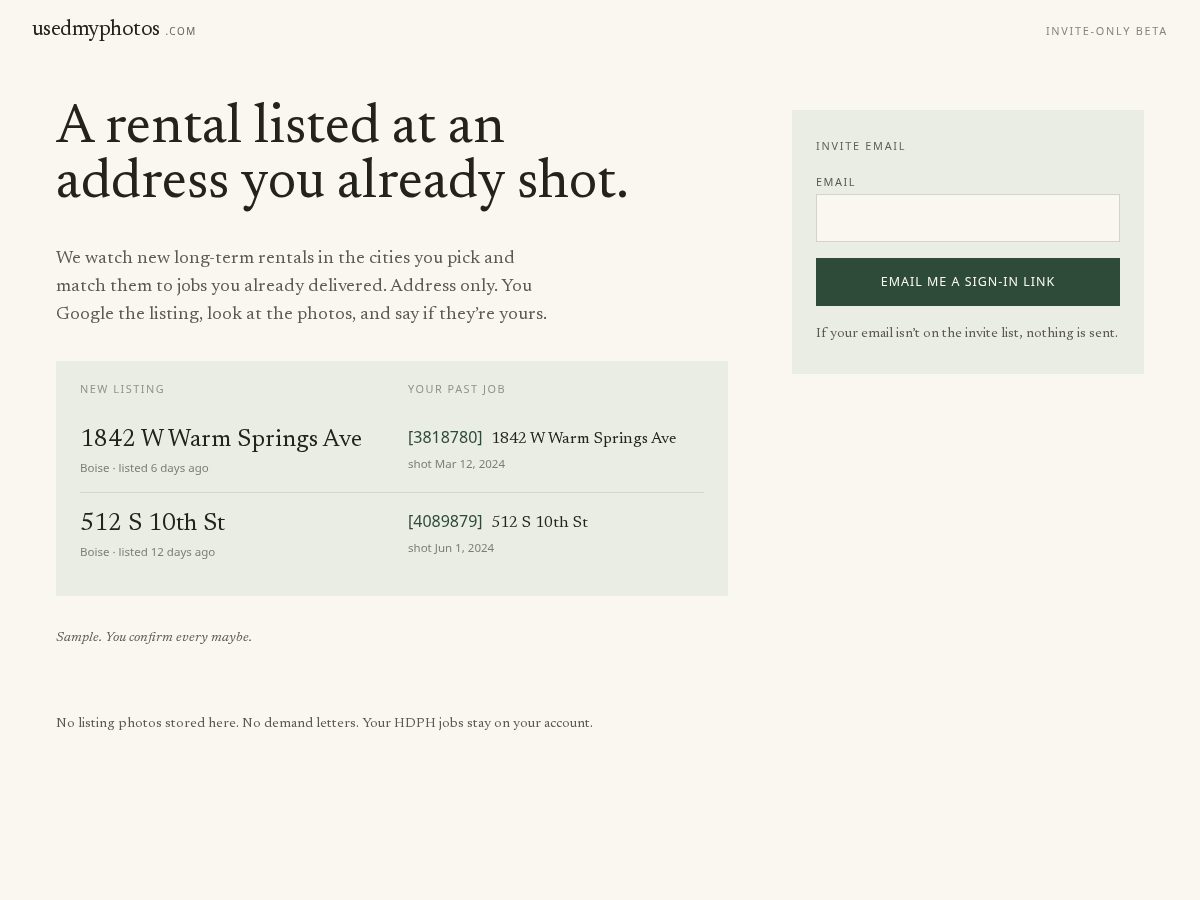Click 'shot Mar 12, 2024' text

(456, 464)
